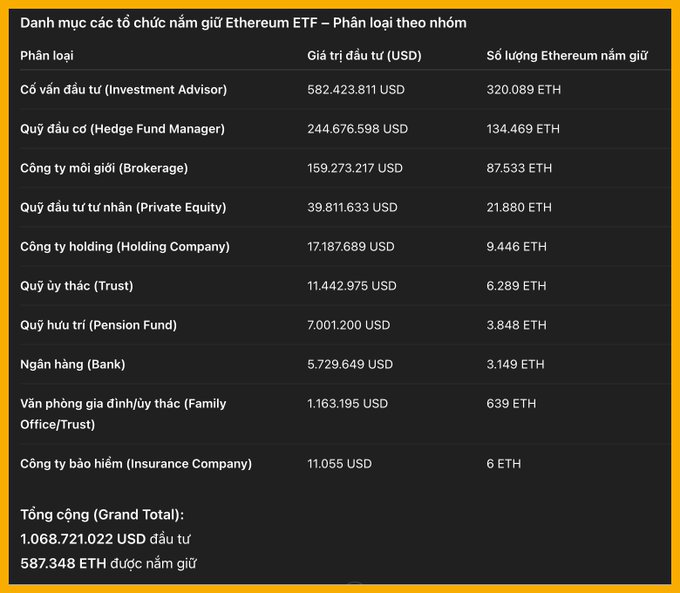Image resolution: width=680 pixels, height=593 pixels.
Task: Select the Holding Company row label
Action: tap(125, 246)
